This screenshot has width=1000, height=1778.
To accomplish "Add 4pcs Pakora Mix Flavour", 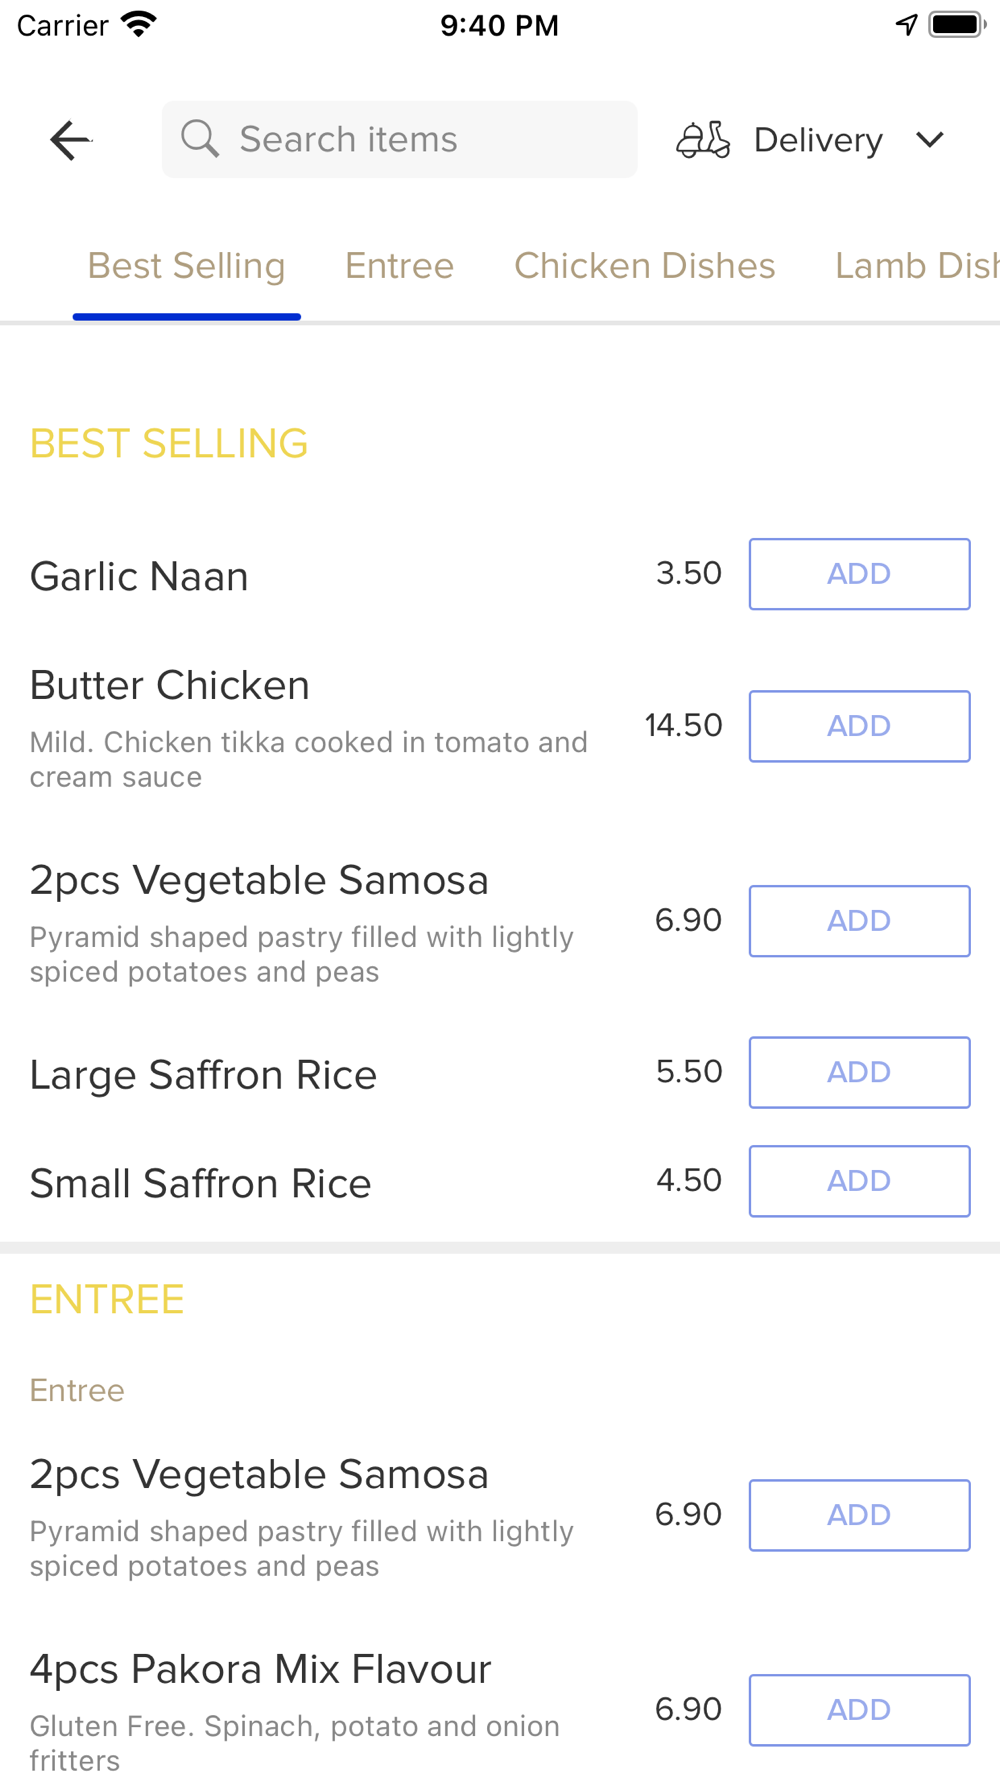I will (860, 1710).
